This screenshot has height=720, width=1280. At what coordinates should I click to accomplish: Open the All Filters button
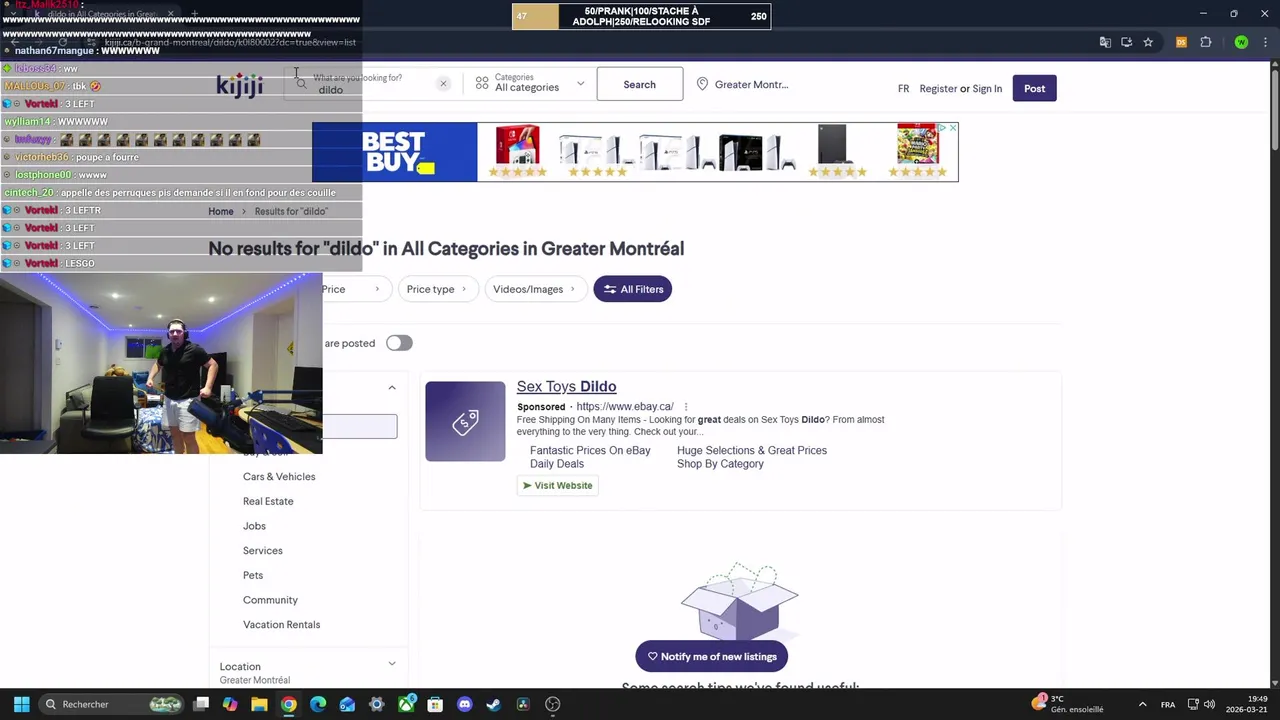pos(632,289)
